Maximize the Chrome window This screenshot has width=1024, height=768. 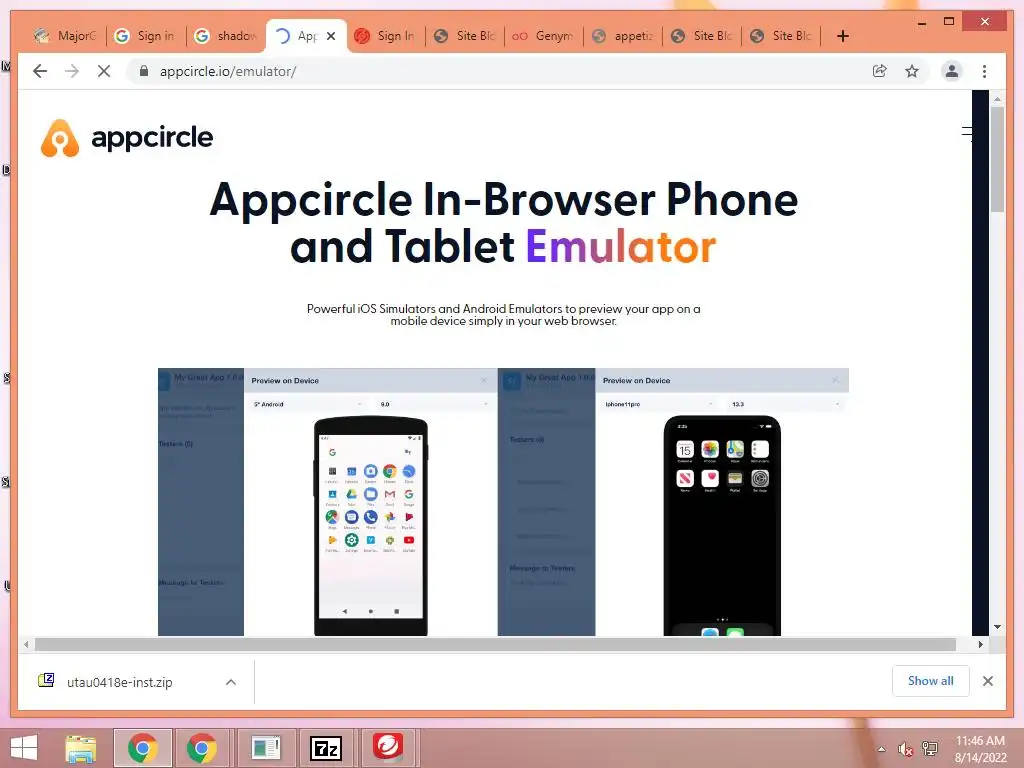point(949,22)
